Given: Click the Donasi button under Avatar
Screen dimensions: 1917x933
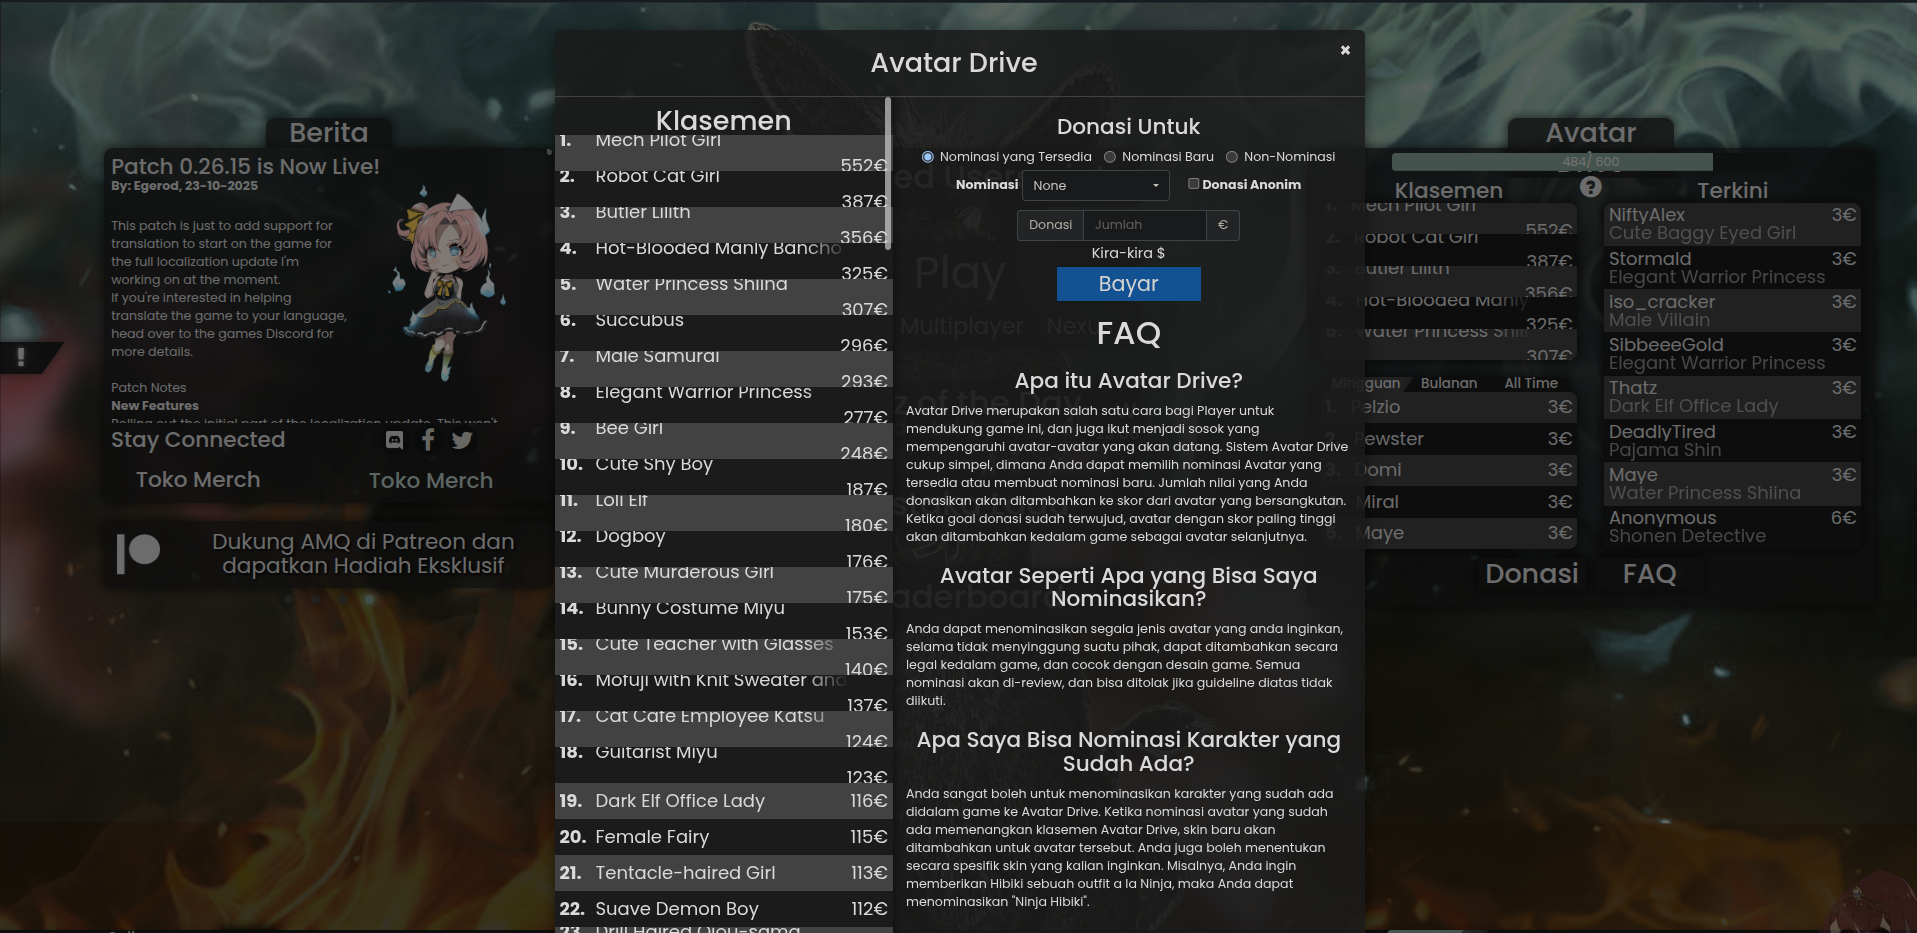Looking at the screenshot, I should pos(1531,574).
